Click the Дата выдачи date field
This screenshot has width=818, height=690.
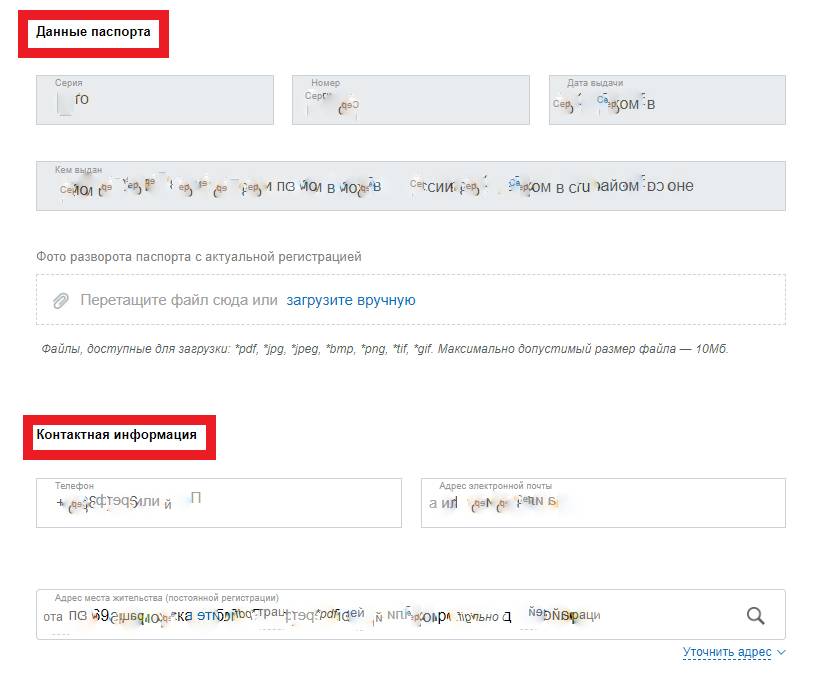tap(667, 100)
